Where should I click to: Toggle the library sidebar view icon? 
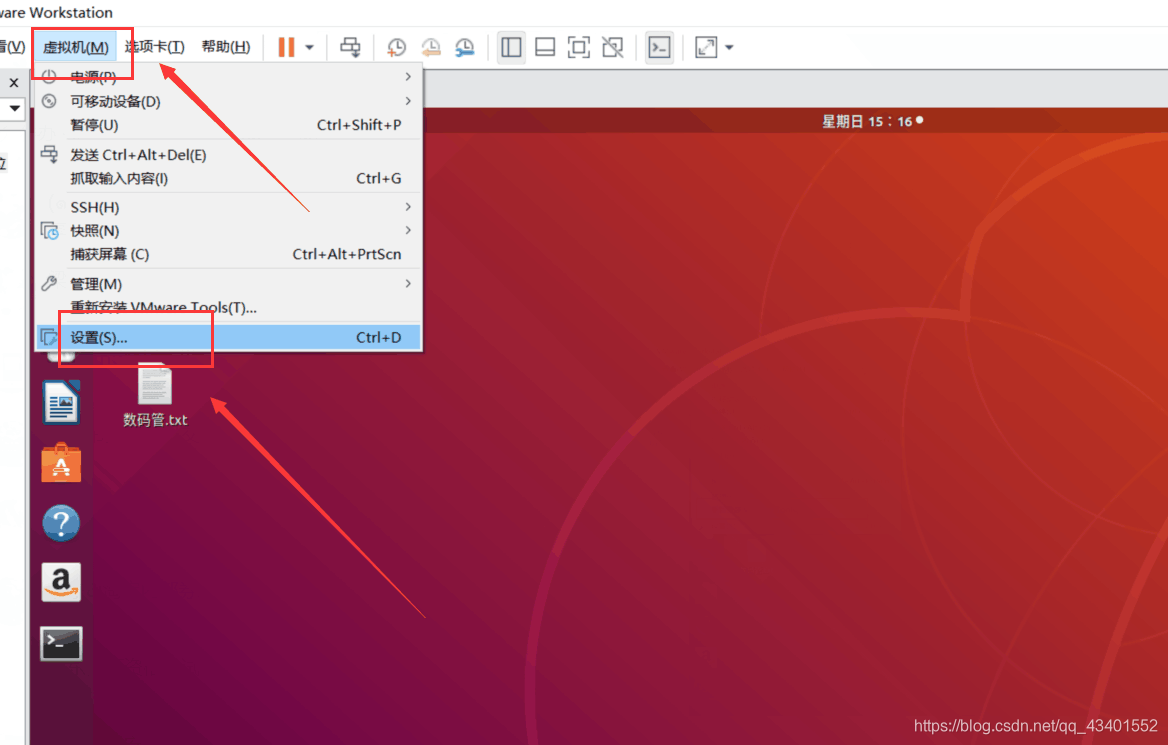511,47
